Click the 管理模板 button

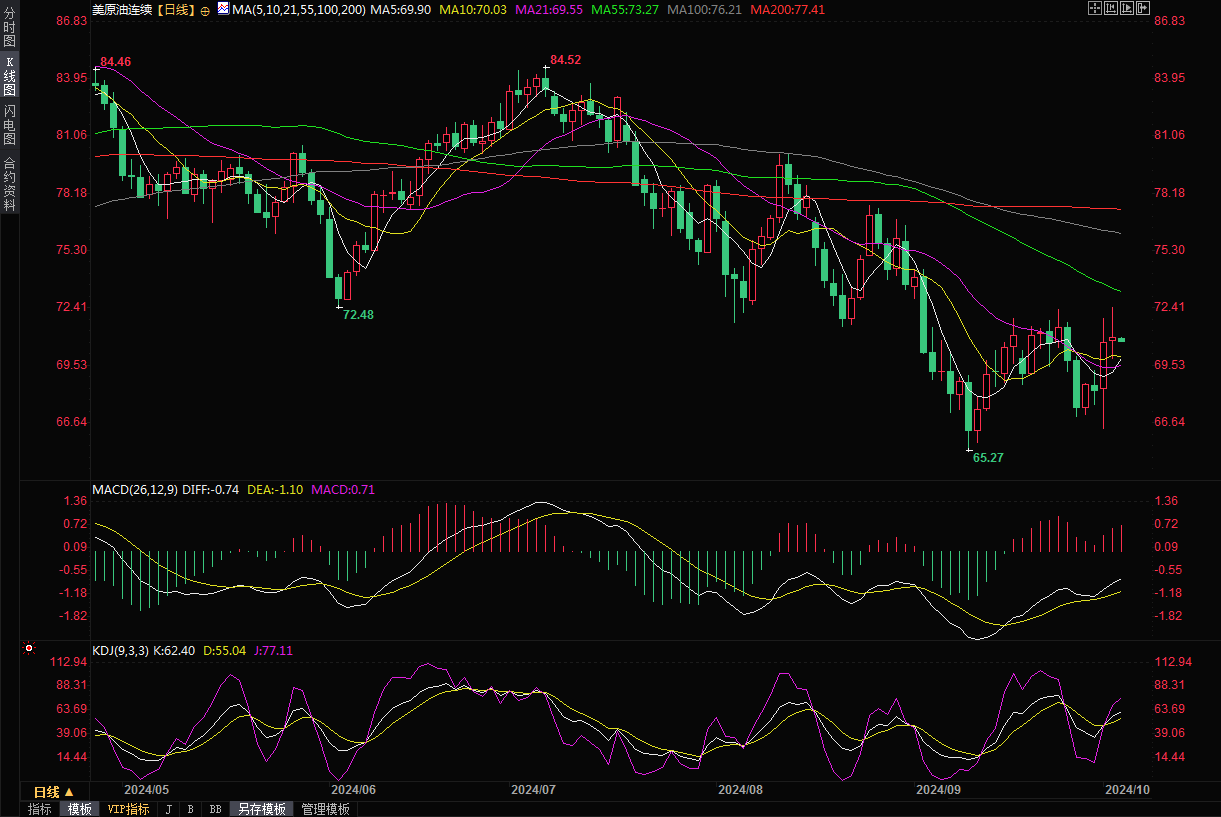(326, 809)
